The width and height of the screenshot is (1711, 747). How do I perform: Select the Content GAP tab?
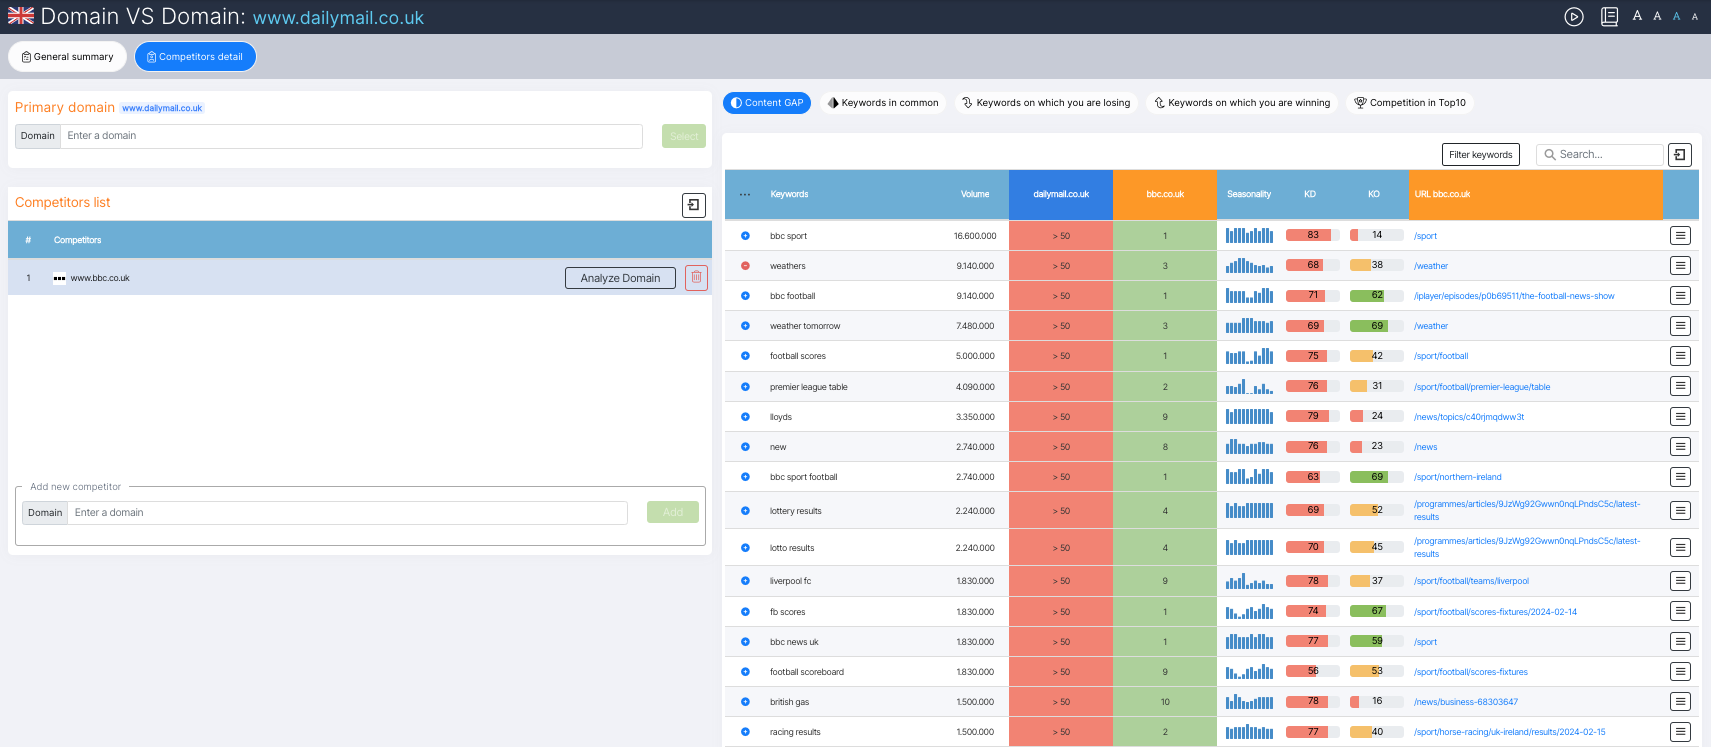[767, 103]
